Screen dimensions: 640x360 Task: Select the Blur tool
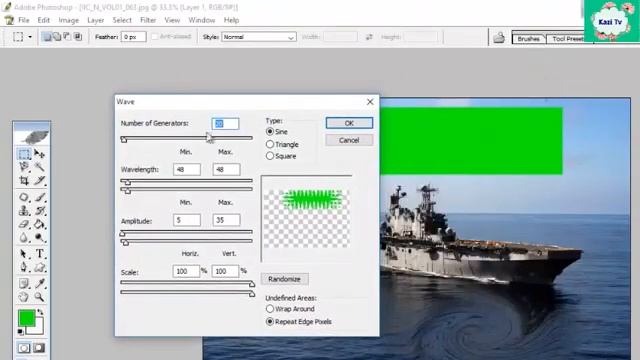pyautogui.click(x=24, y=237)
